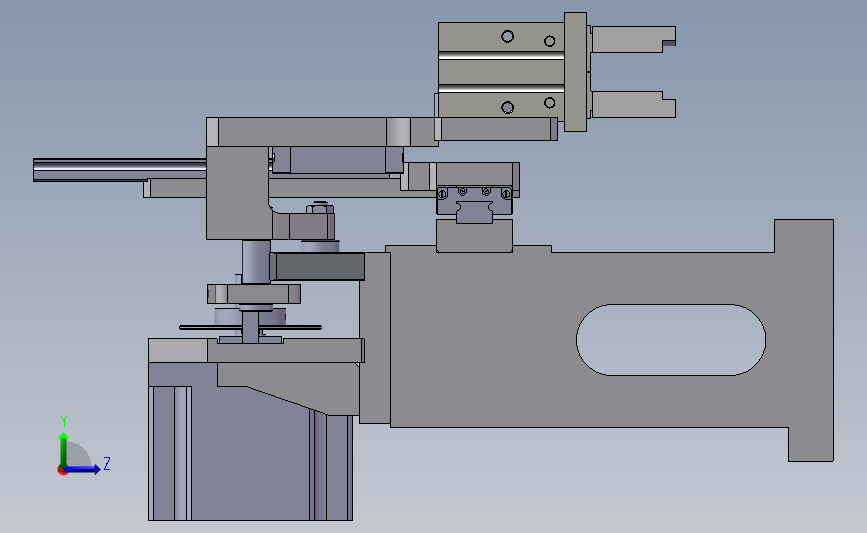Click the red origin dot of coordinate triad

coord(62,471)
